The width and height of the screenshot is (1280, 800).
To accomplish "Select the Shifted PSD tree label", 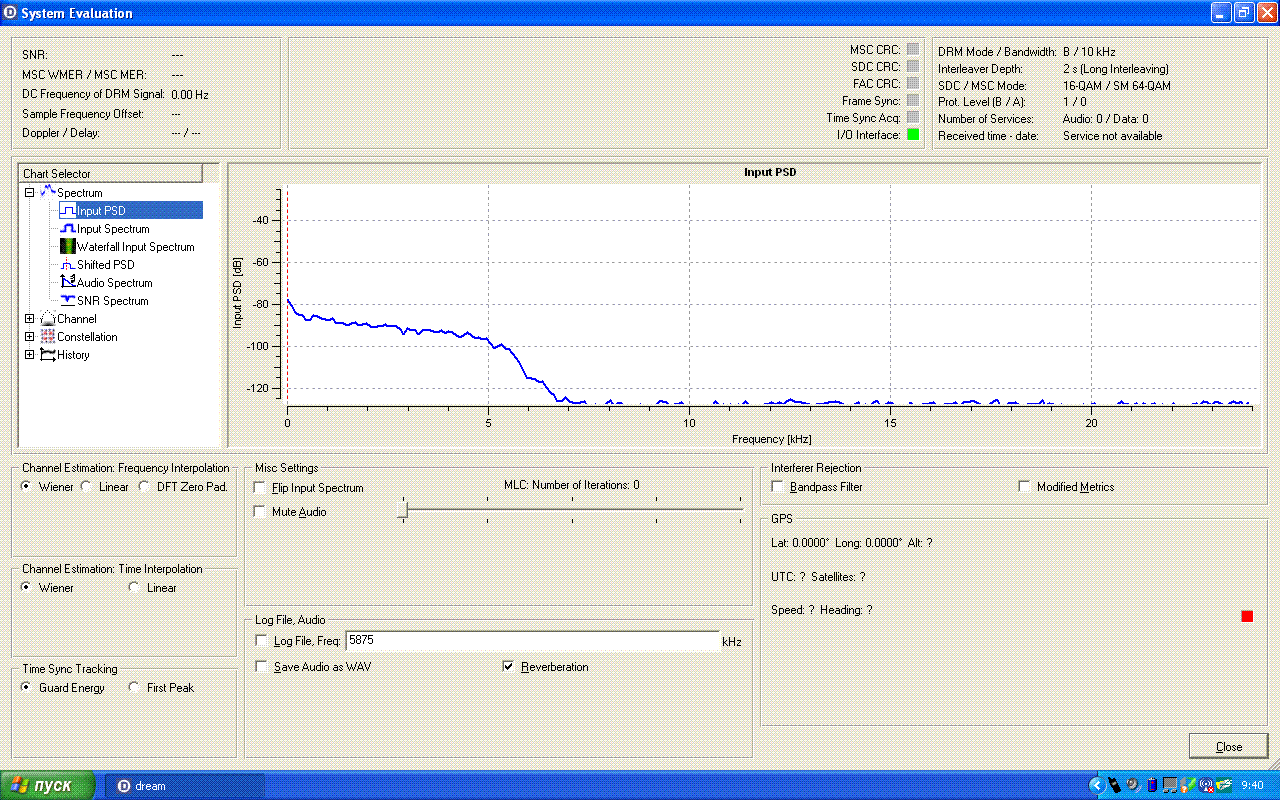I will point(106,265).
